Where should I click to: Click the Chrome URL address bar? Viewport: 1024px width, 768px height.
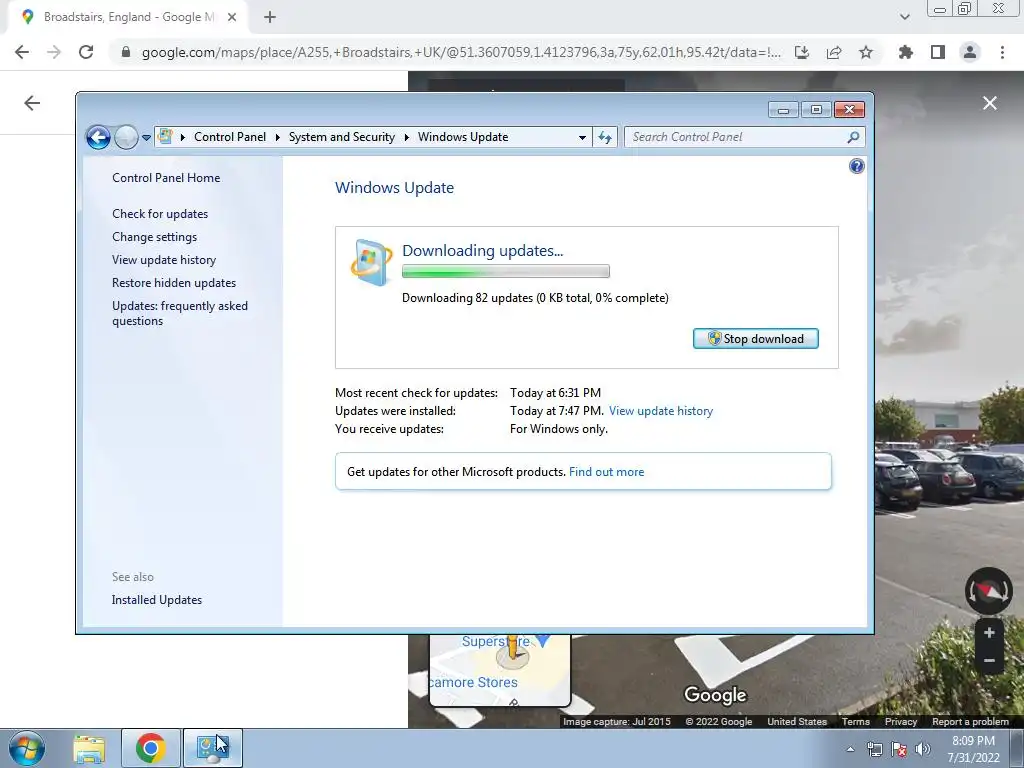tap(460, 52)
